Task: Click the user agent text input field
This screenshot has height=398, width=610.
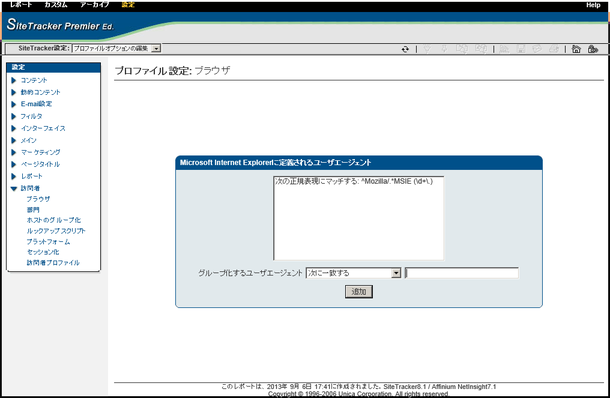Action: [x=461, y=273]
